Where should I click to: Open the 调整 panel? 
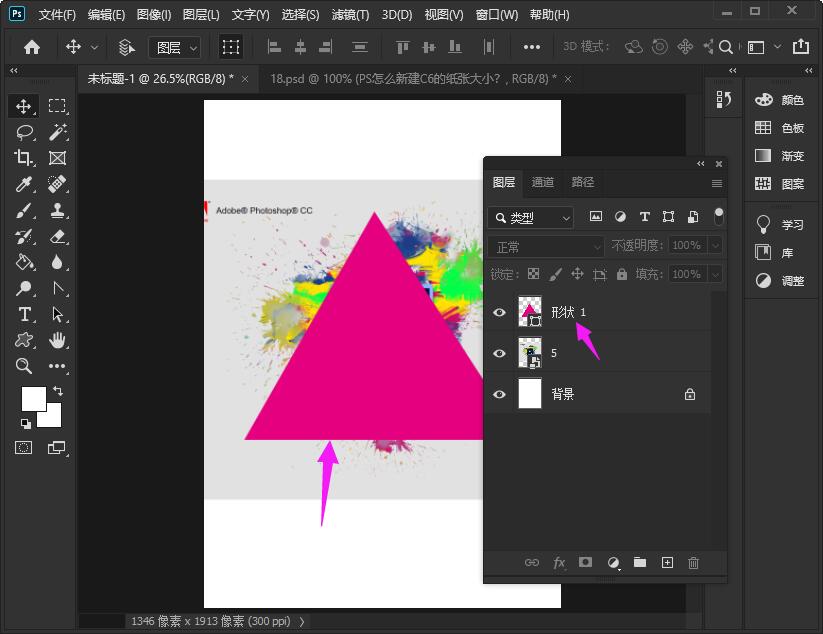pos(779,281)
